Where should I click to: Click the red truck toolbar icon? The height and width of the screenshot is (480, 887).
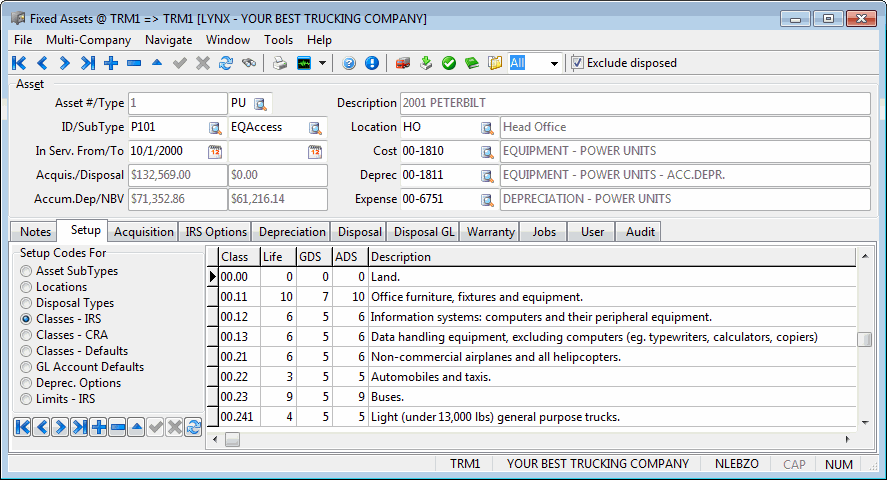pyautogui.click(x=403, y=63)
